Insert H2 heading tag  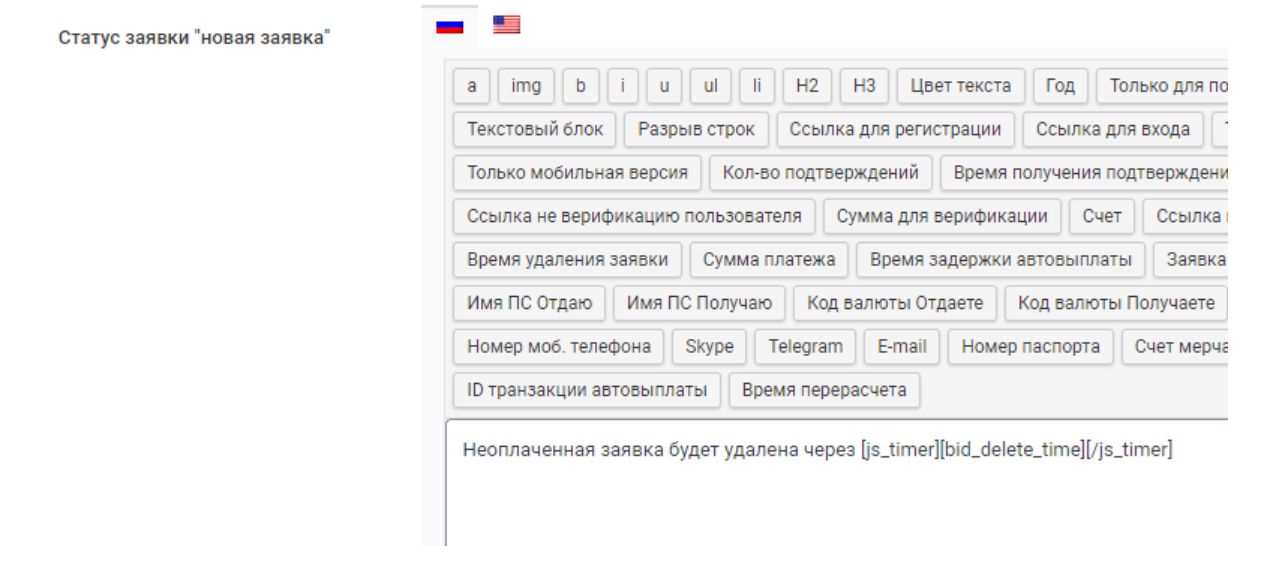click(x=807, y=86)
